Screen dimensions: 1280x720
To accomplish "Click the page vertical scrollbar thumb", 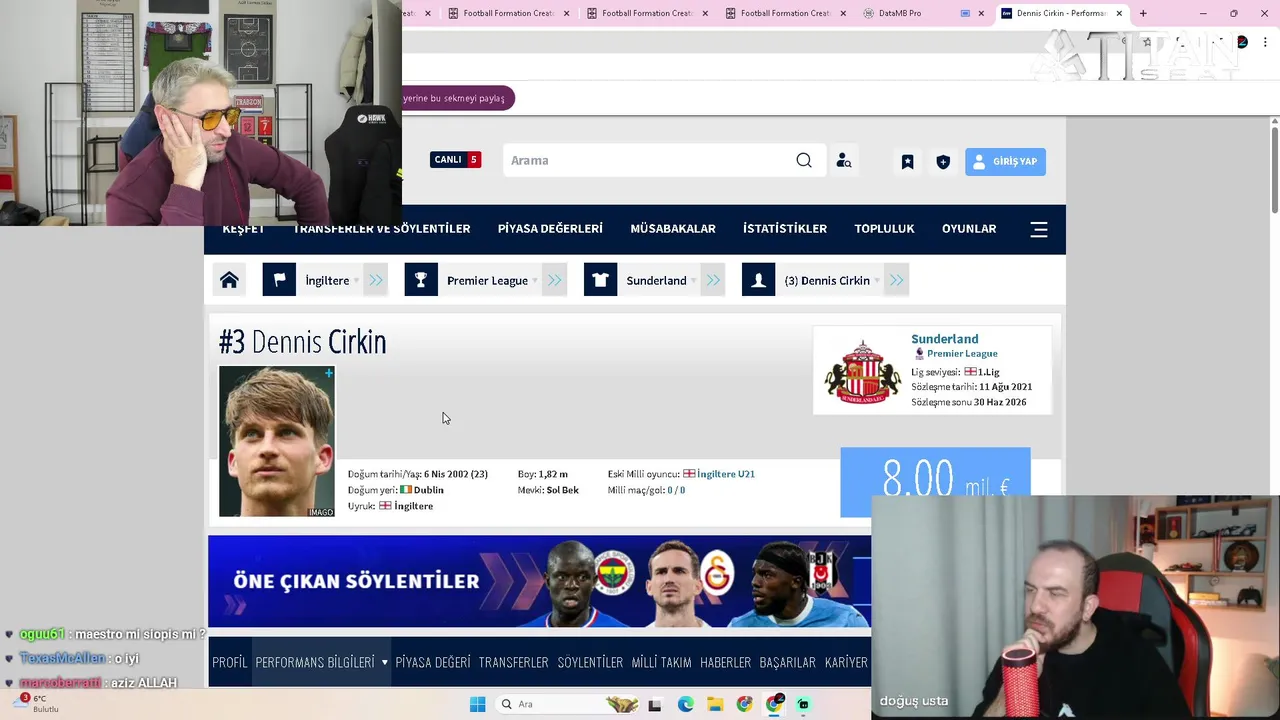I will (x=1274, y=170).
